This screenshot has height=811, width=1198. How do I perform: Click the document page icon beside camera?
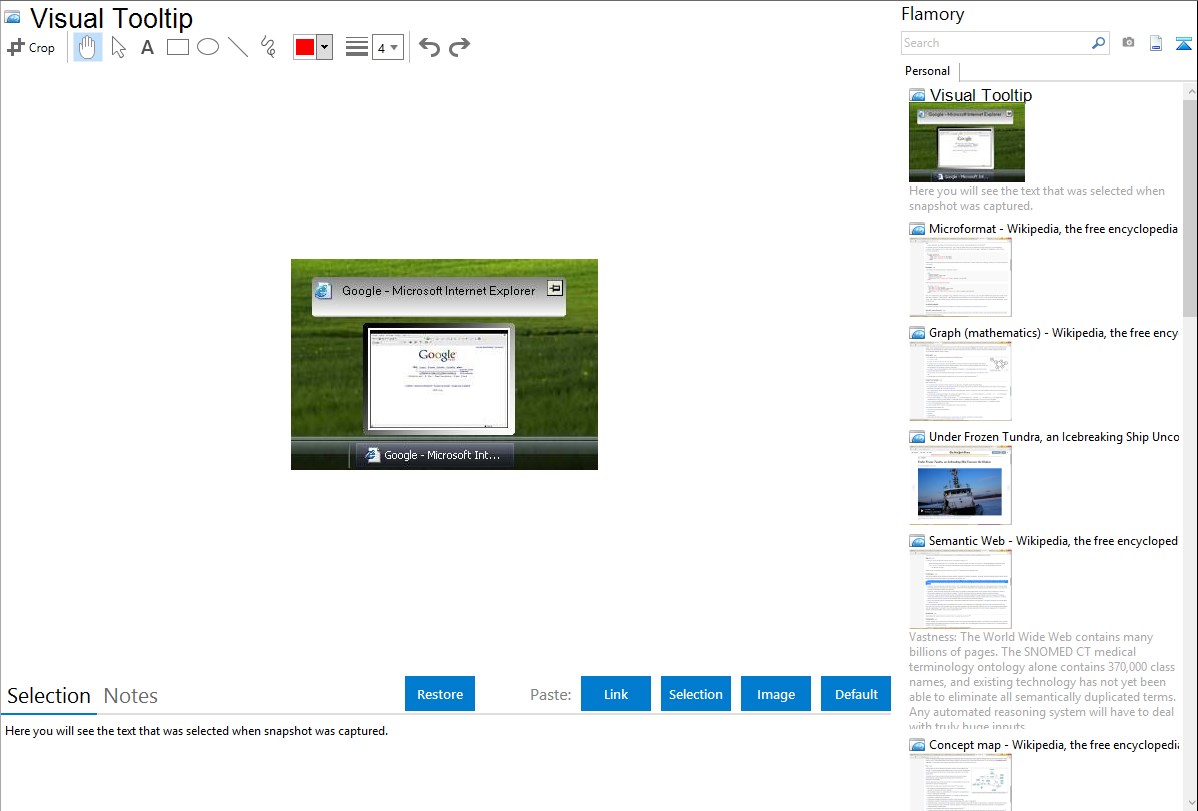pos(1156,44)
